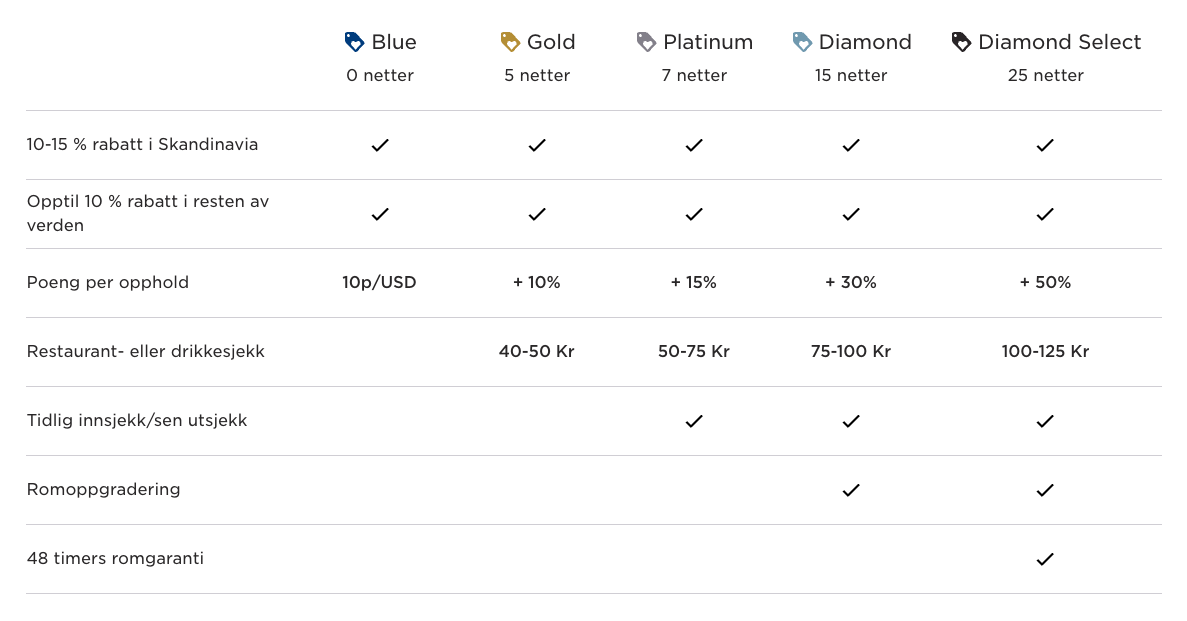Click the 25 netter requirement text

click(1045, 75)
